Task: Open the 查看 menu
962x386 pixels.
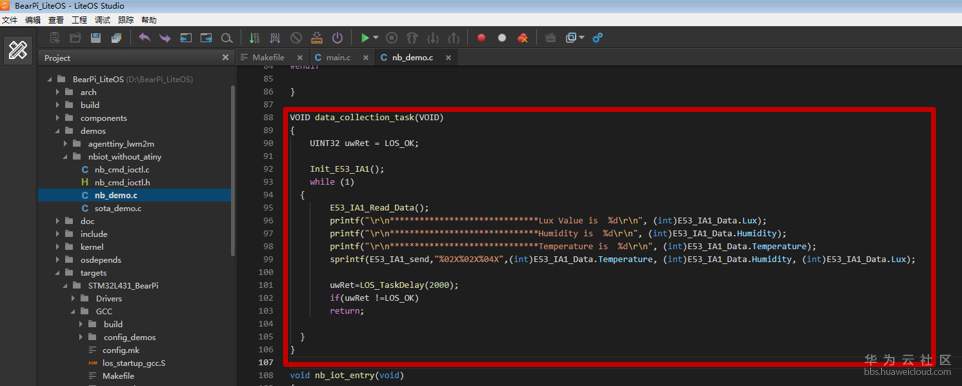Action: (x=56, y=20)
